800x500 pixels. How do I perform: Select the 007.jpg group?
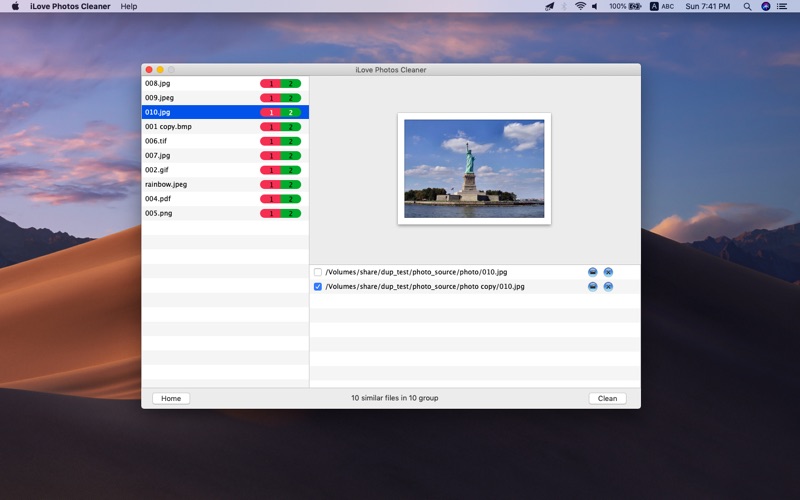[x=225, y=155]
